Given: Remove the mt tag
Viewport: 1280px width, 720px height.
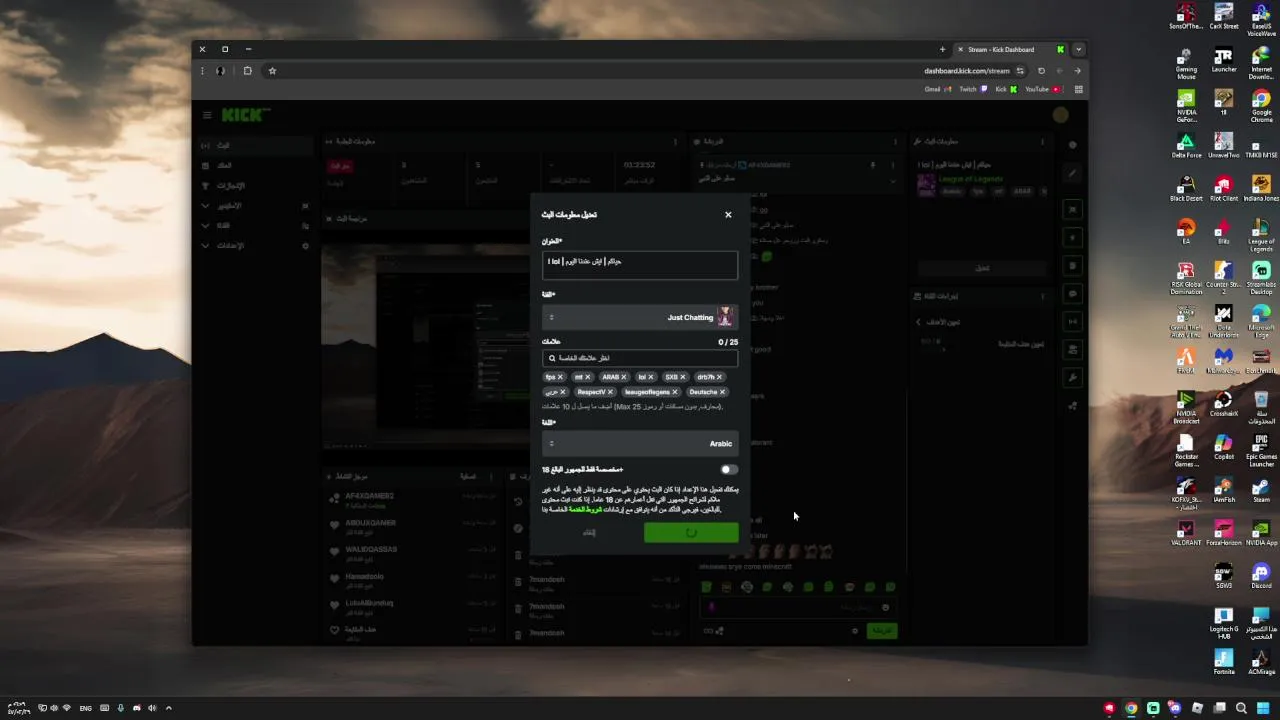Looking at the screenshot, I should coord(587,377).
